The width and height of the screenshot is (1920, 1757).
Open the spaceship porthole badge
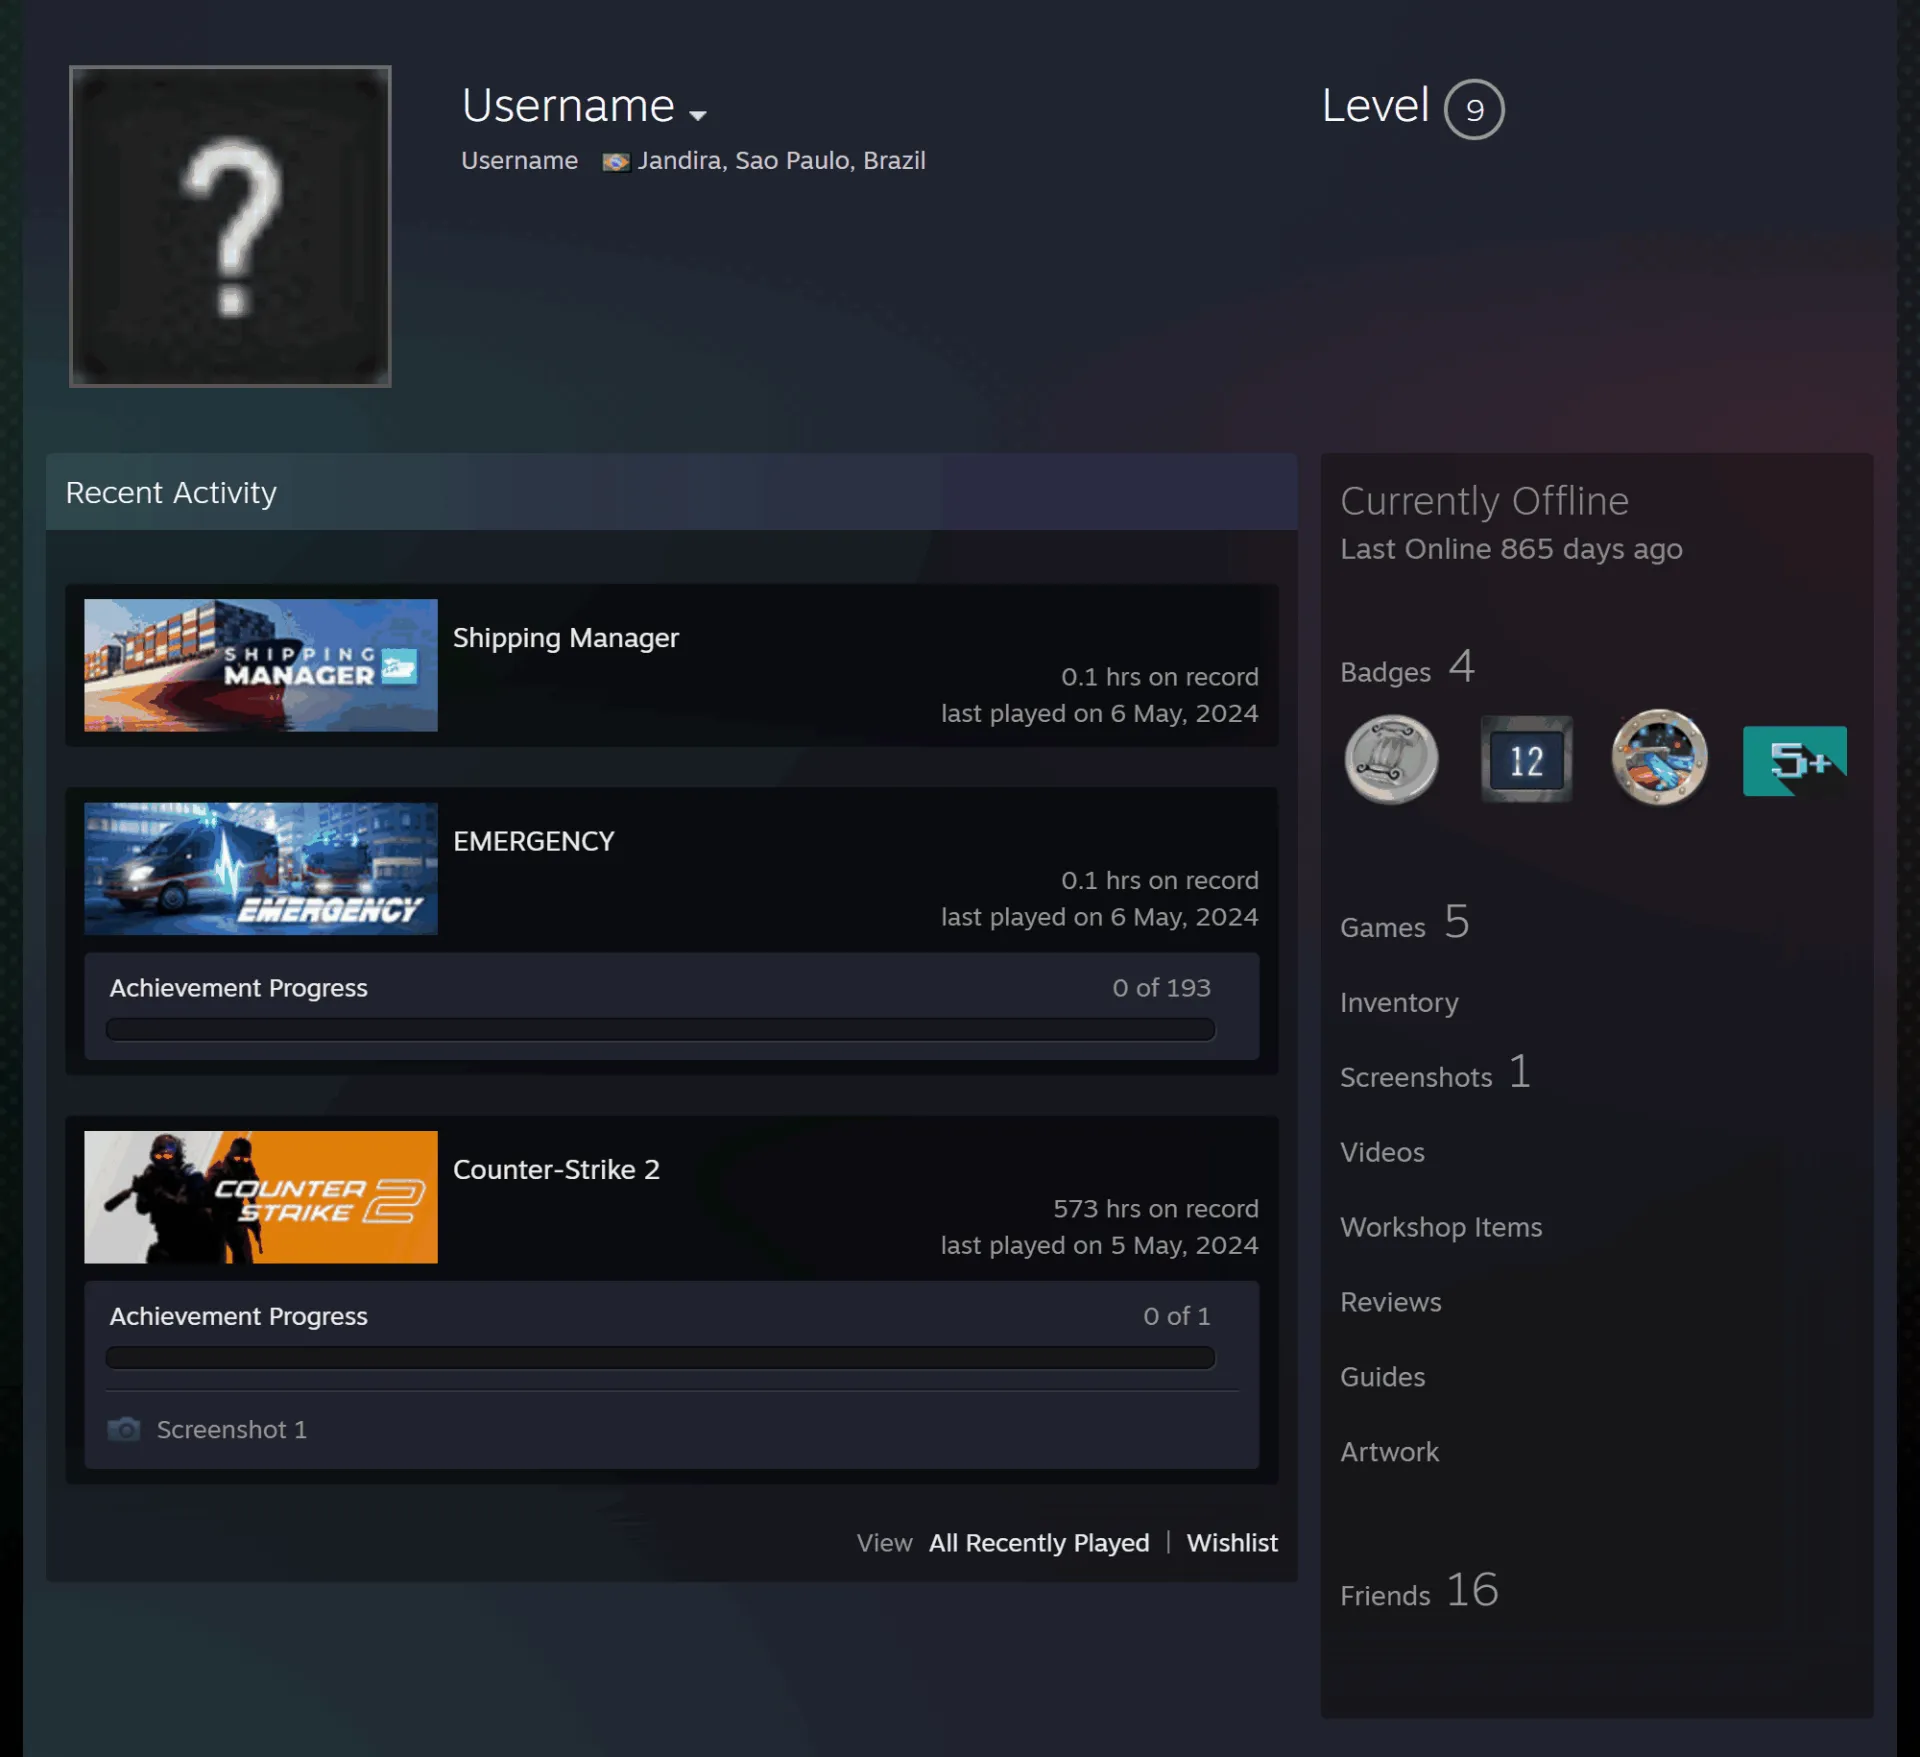pyautogui.click(x=1659, y=757)
